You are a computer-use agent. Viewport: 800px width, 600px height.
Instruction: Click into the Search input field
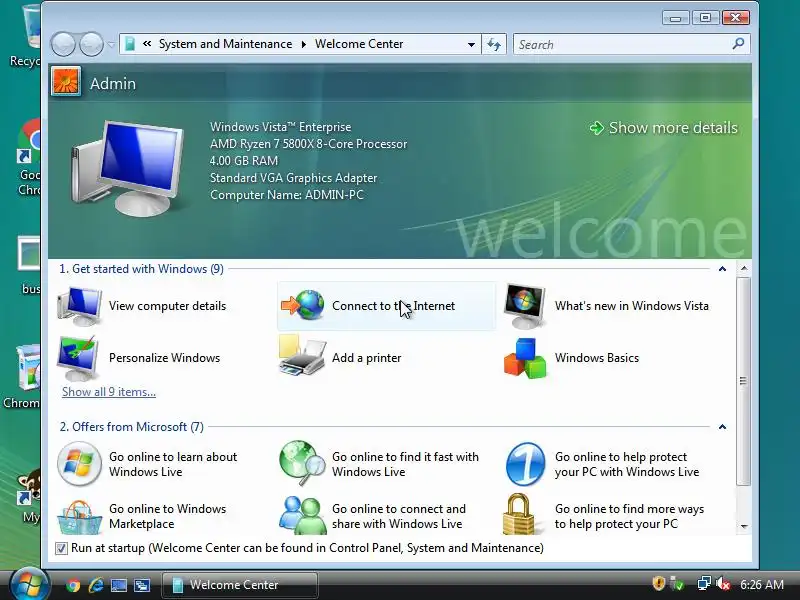[x=622, y=44]
